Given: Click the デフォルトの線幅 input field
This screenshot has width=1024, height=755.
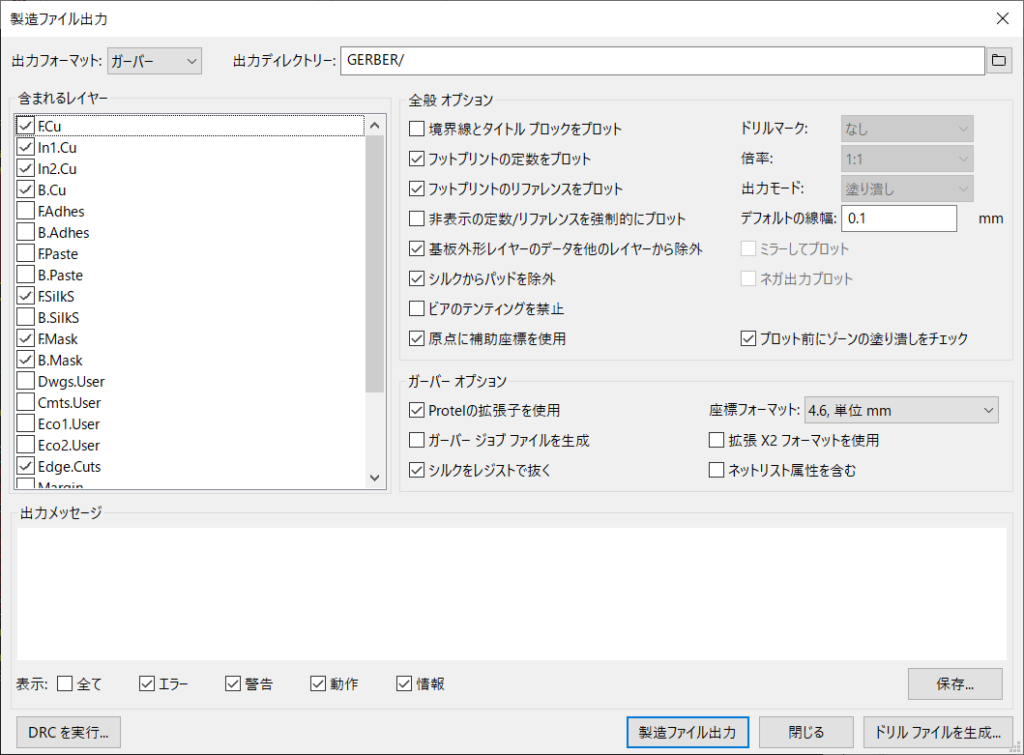Looking at the screenshot, I should click(x=899, y=218).
